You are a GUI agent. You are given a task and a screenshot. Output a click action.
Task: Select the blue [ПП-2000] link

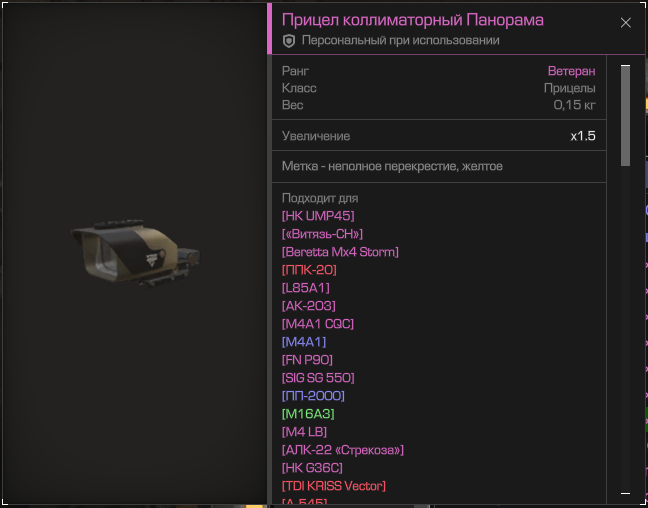313,396
